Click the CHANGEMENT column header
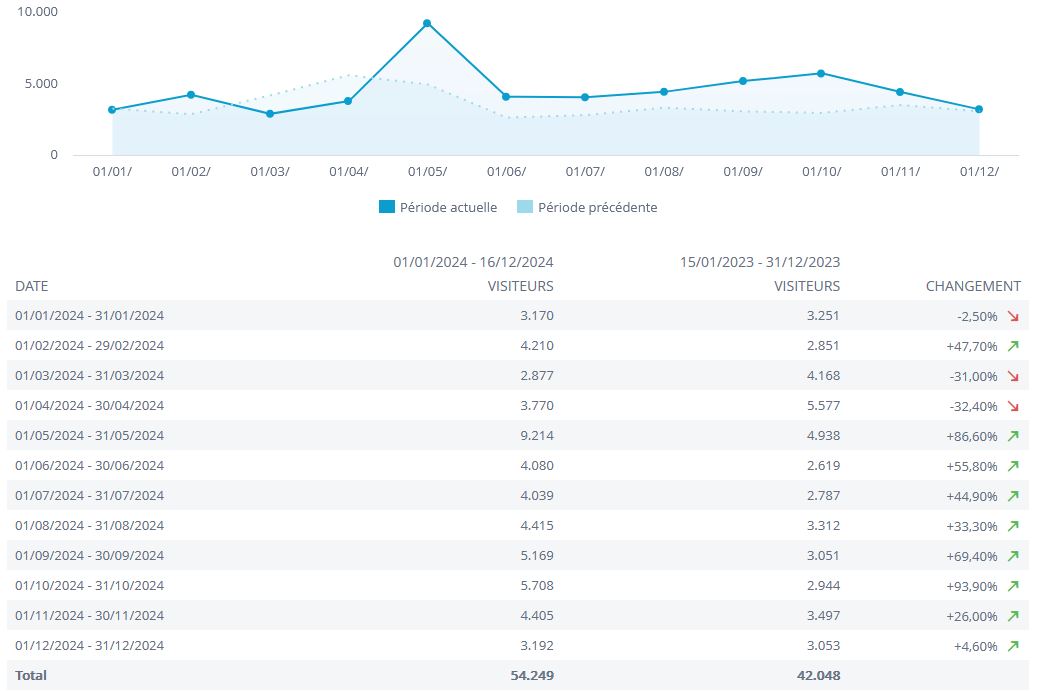This screenshot has width=1044, height=691. coord(973,286)
